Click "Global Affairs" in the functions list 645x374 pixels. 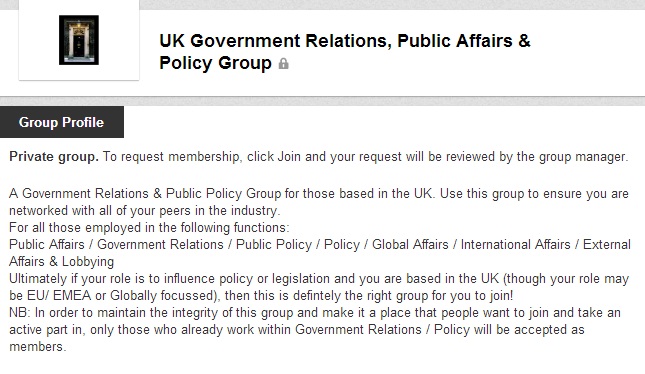(x=410, y=244)
